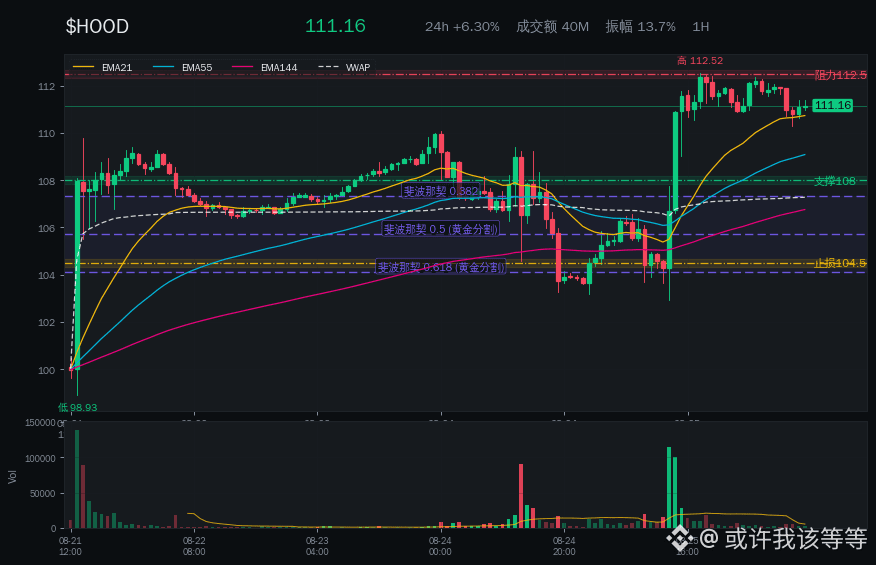Click the current price 111.16 in header

pyautogui.click(x=335, y=26)
